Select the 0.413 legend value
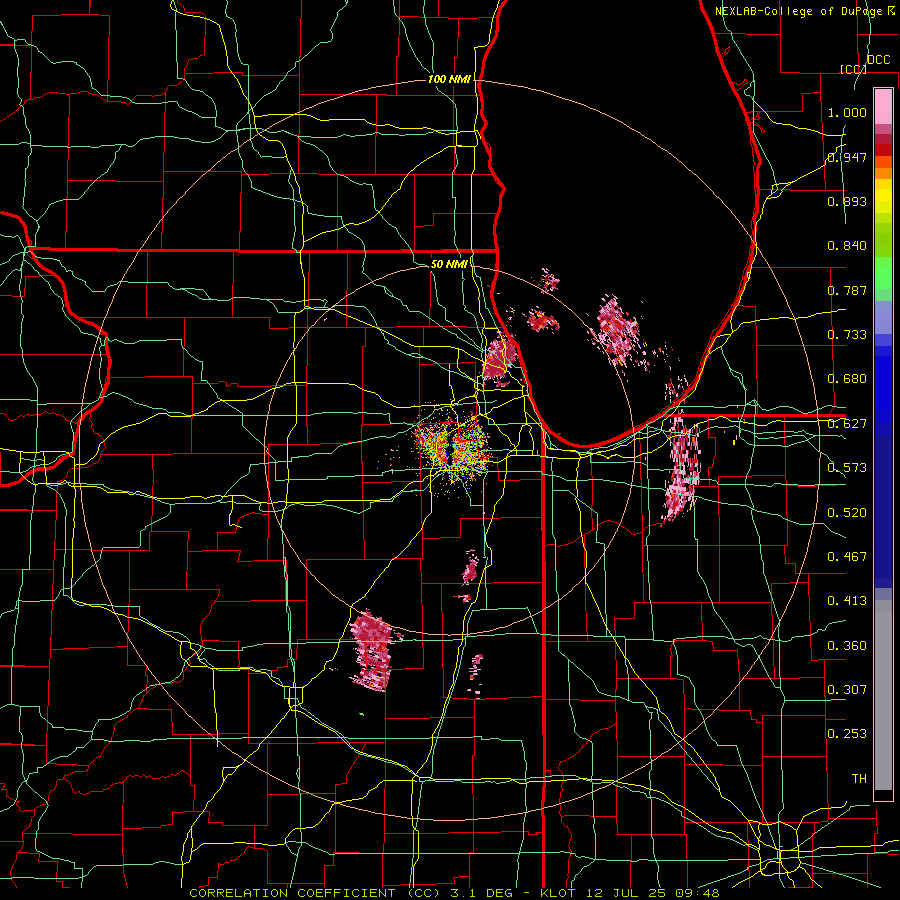 pyautogui.click(x=847, y=601)
